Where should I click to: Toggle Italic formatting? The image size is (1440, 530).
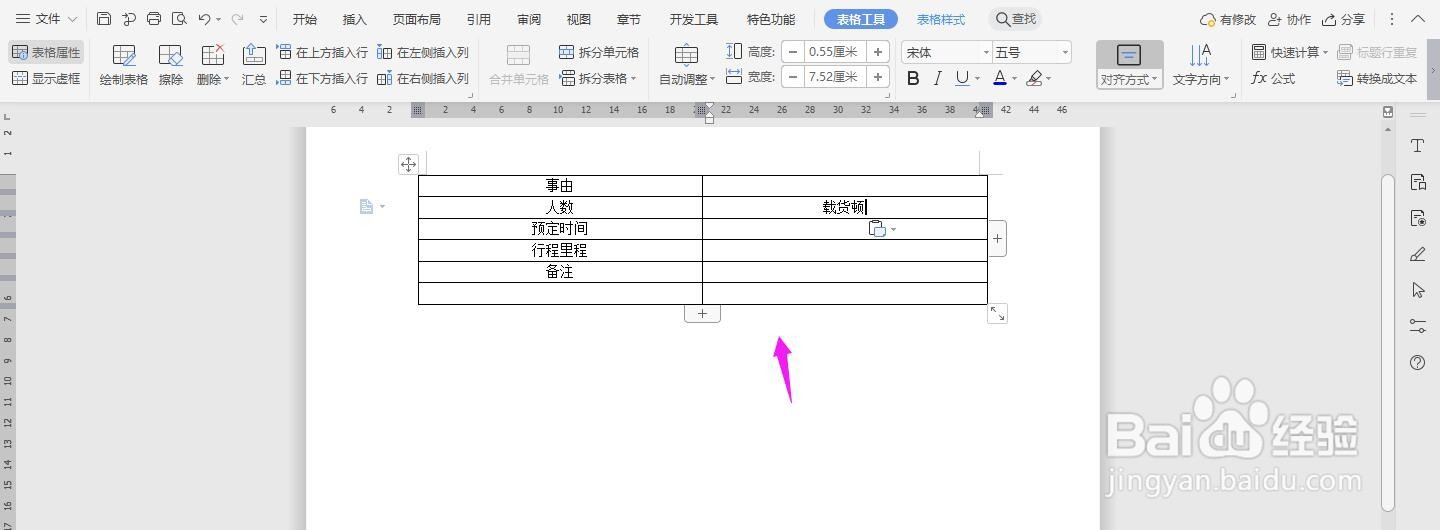(937, 78)
